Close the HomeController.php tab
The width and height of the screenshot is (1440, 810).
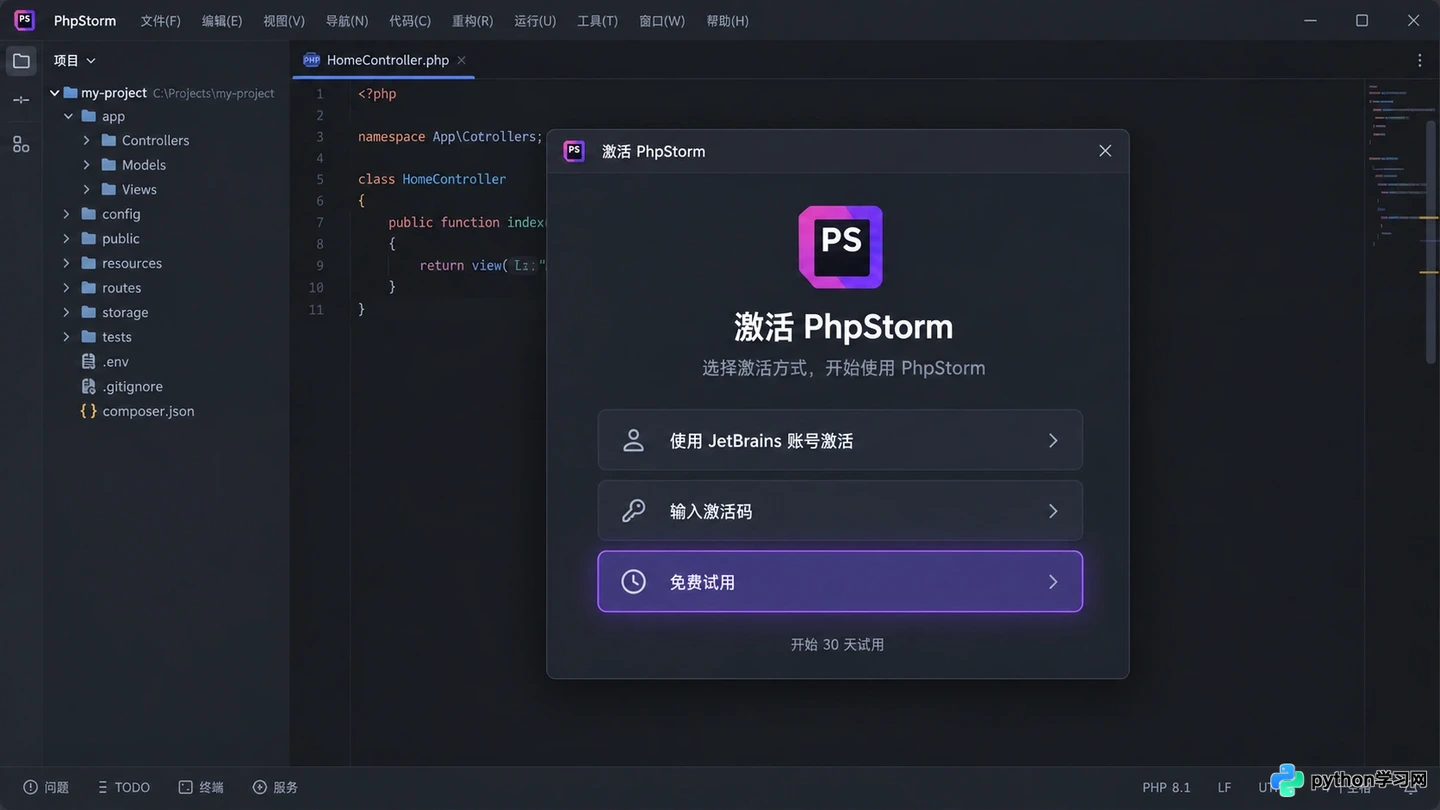(x=461, y=60)
